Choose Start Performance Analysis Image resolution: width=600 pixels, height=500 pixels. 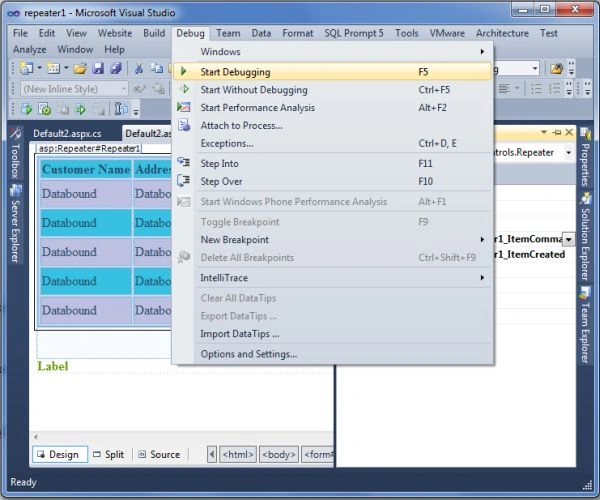tap(332, 107)
